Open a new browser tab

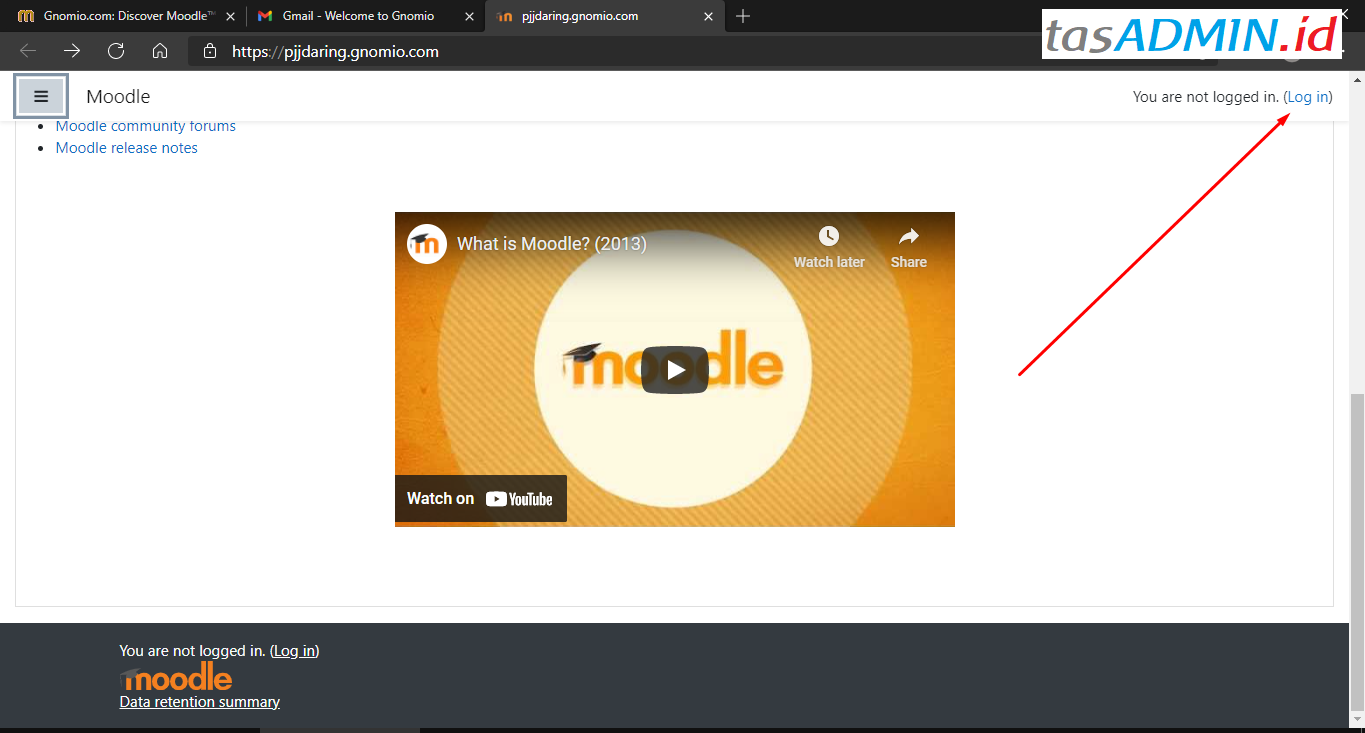point(741,16)
